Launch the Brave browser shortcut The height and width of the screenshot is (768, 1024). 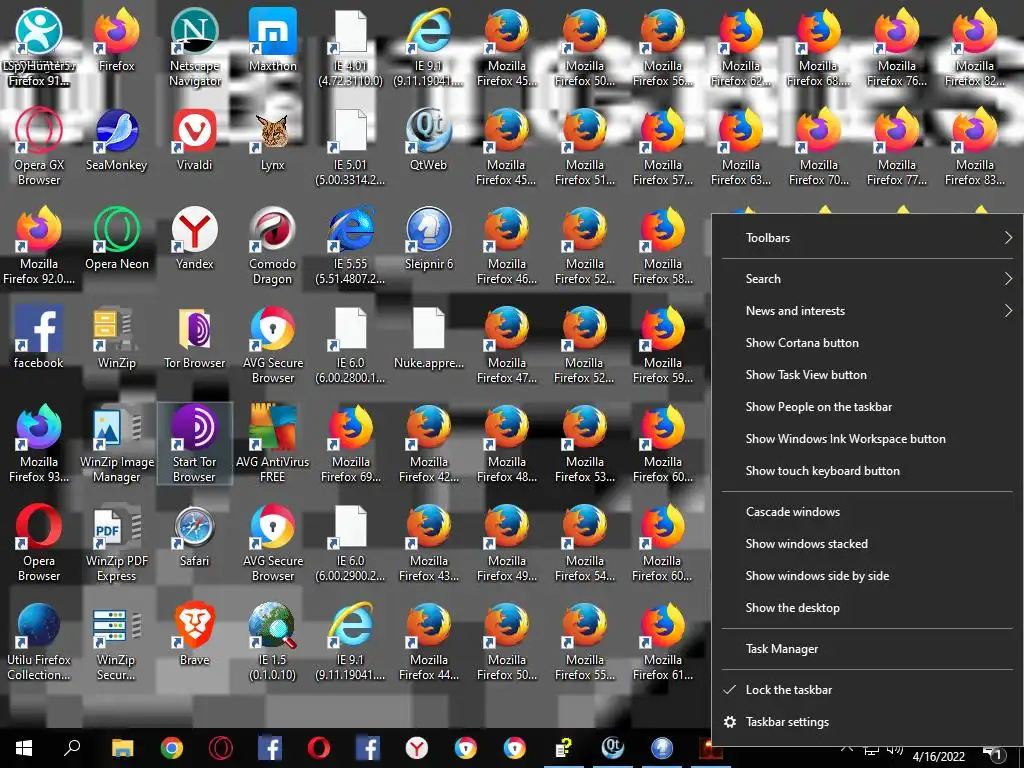point(195,635)
